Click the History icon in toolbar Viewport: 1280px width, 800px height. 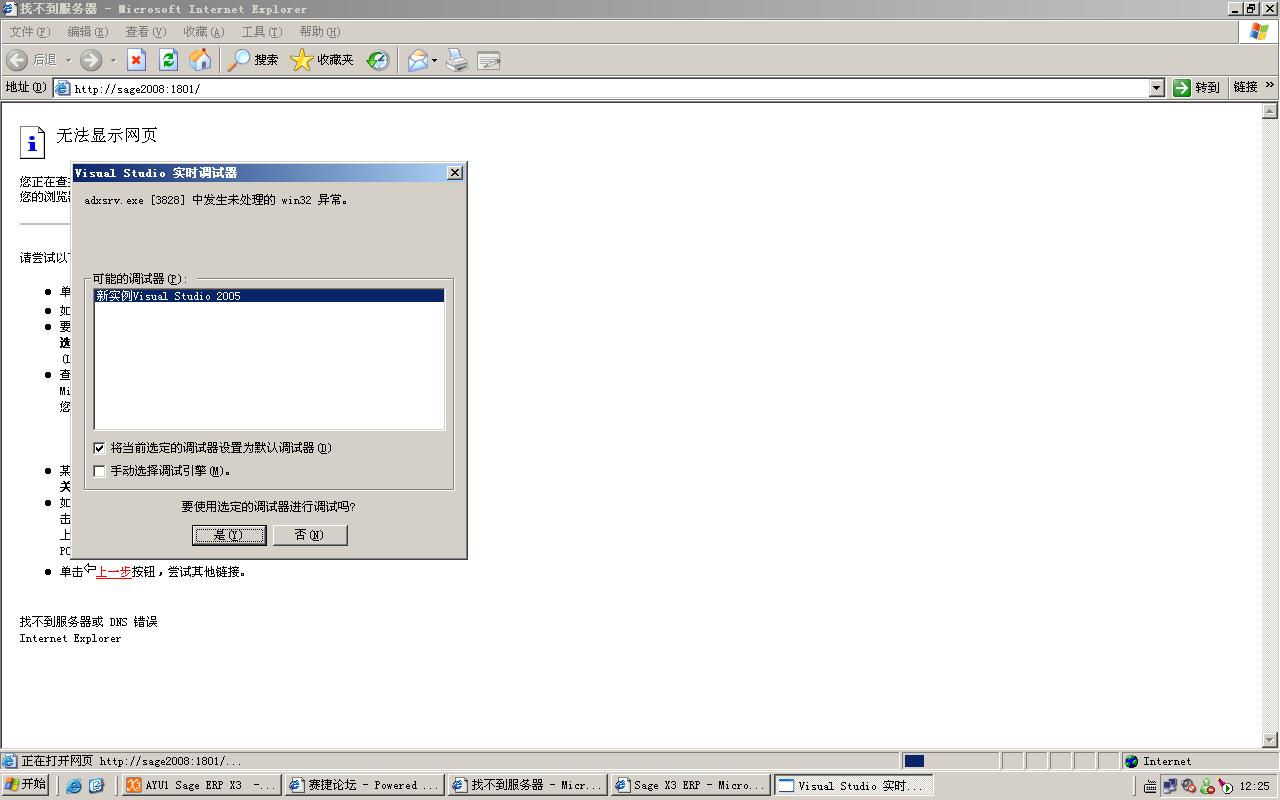click(378, 60)
